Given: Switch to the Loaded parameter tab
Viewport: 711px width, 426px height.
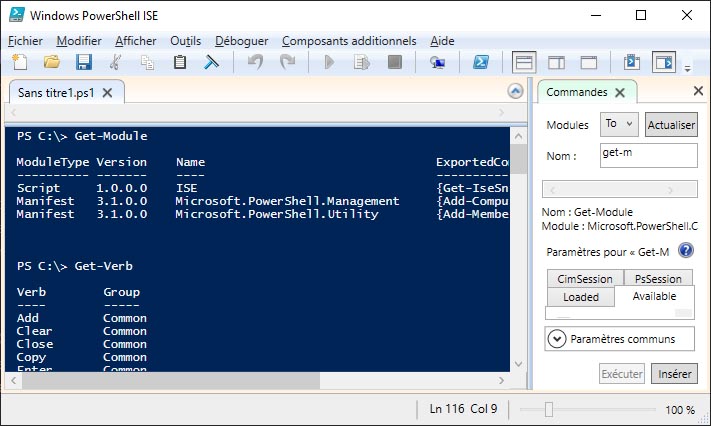Looking at the screenshot, I should 581,297.
